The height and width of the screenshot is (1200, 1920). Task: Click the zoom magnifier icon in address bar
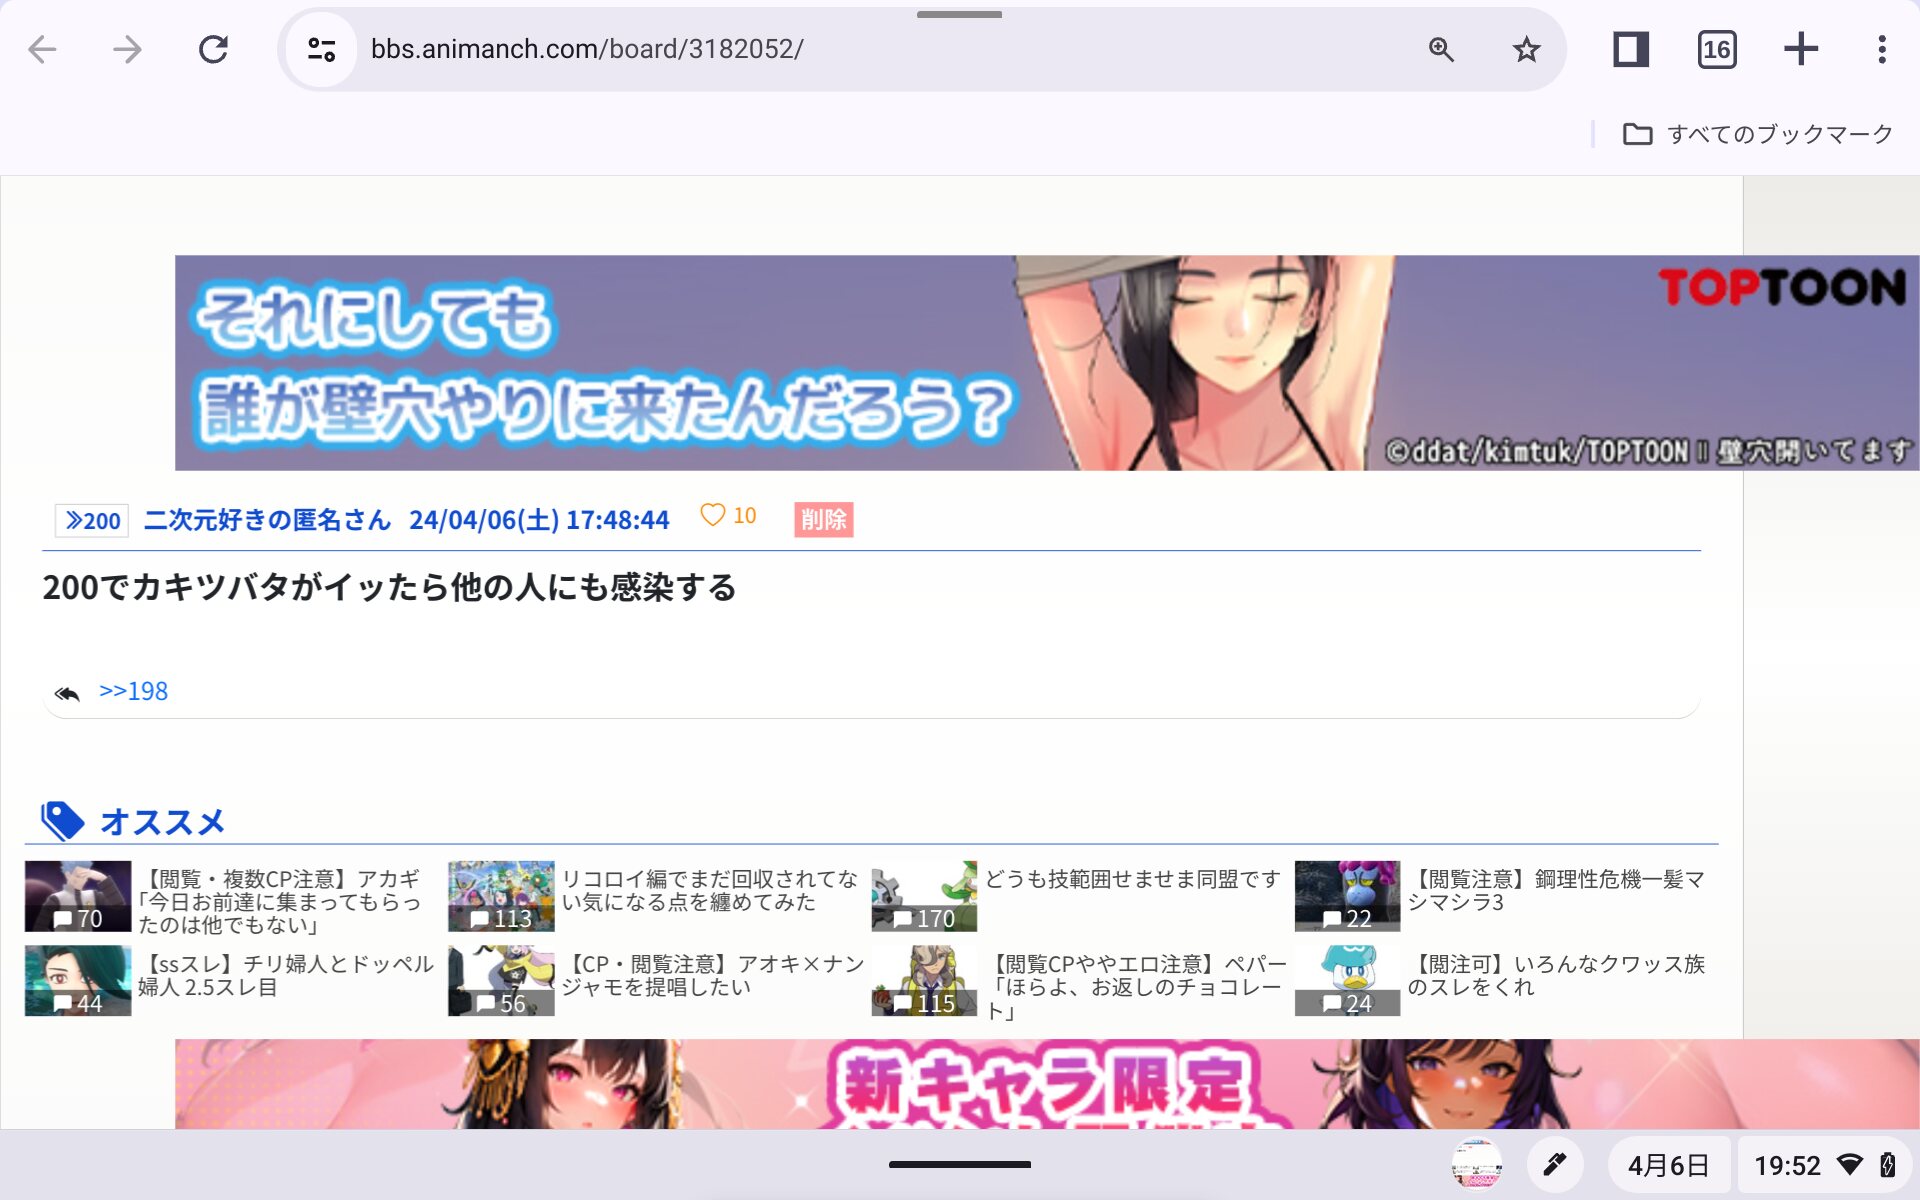[1440, 49]
